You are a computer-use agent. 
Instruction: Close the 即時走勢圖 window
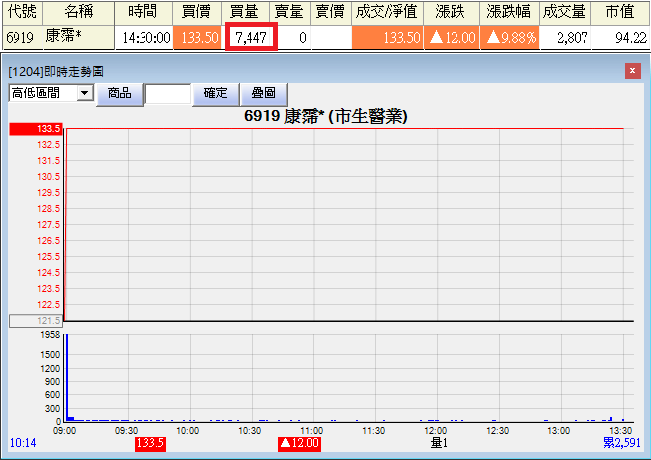point(632,71)
